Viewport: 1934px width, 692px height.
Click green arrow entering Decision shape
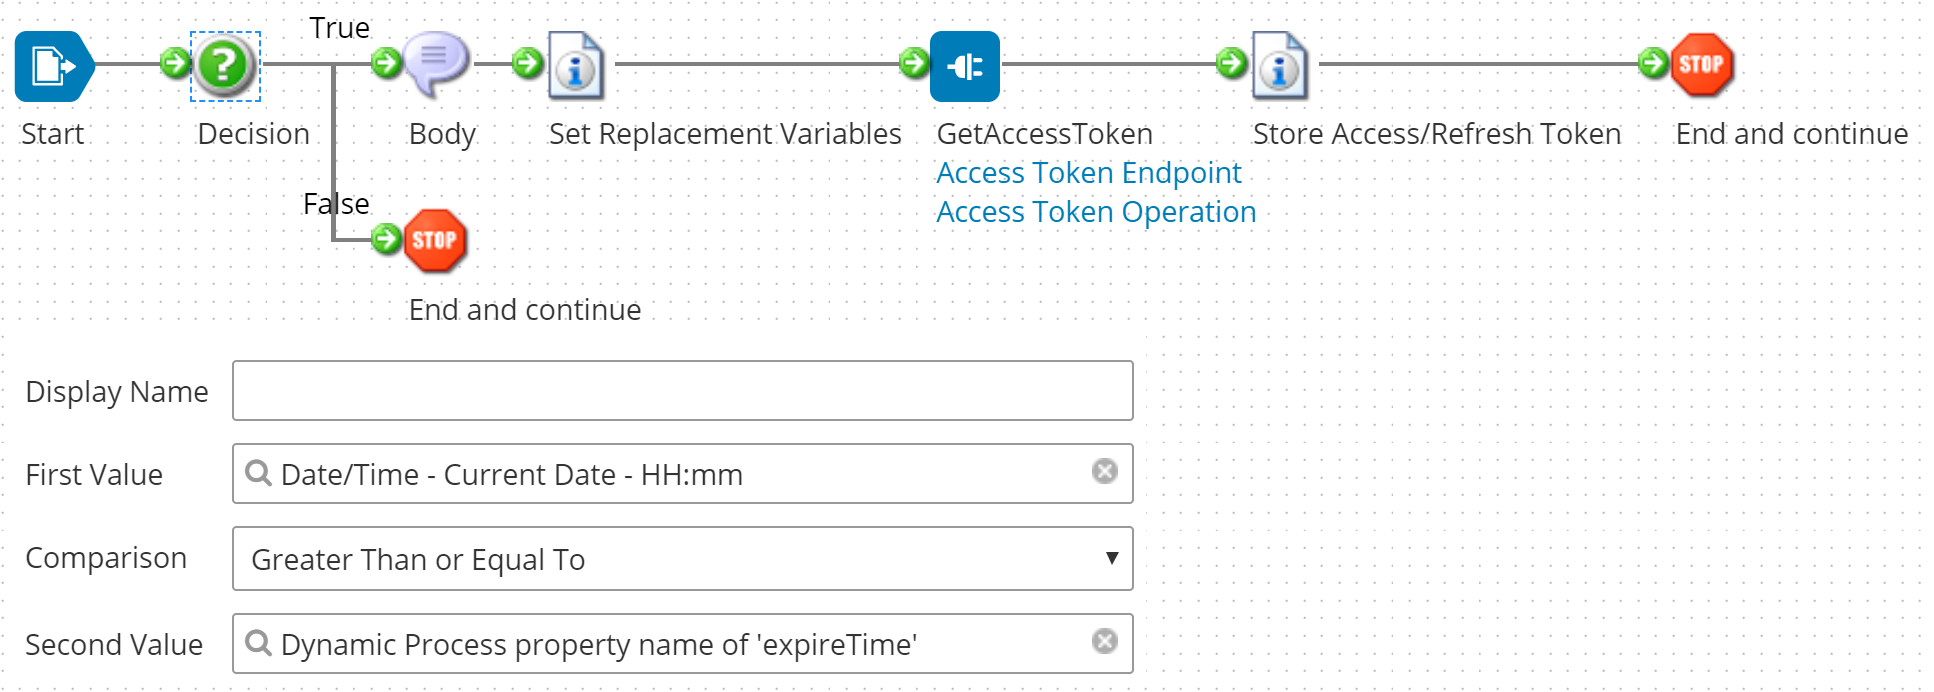pyautogui.click(x=175, y=64)
